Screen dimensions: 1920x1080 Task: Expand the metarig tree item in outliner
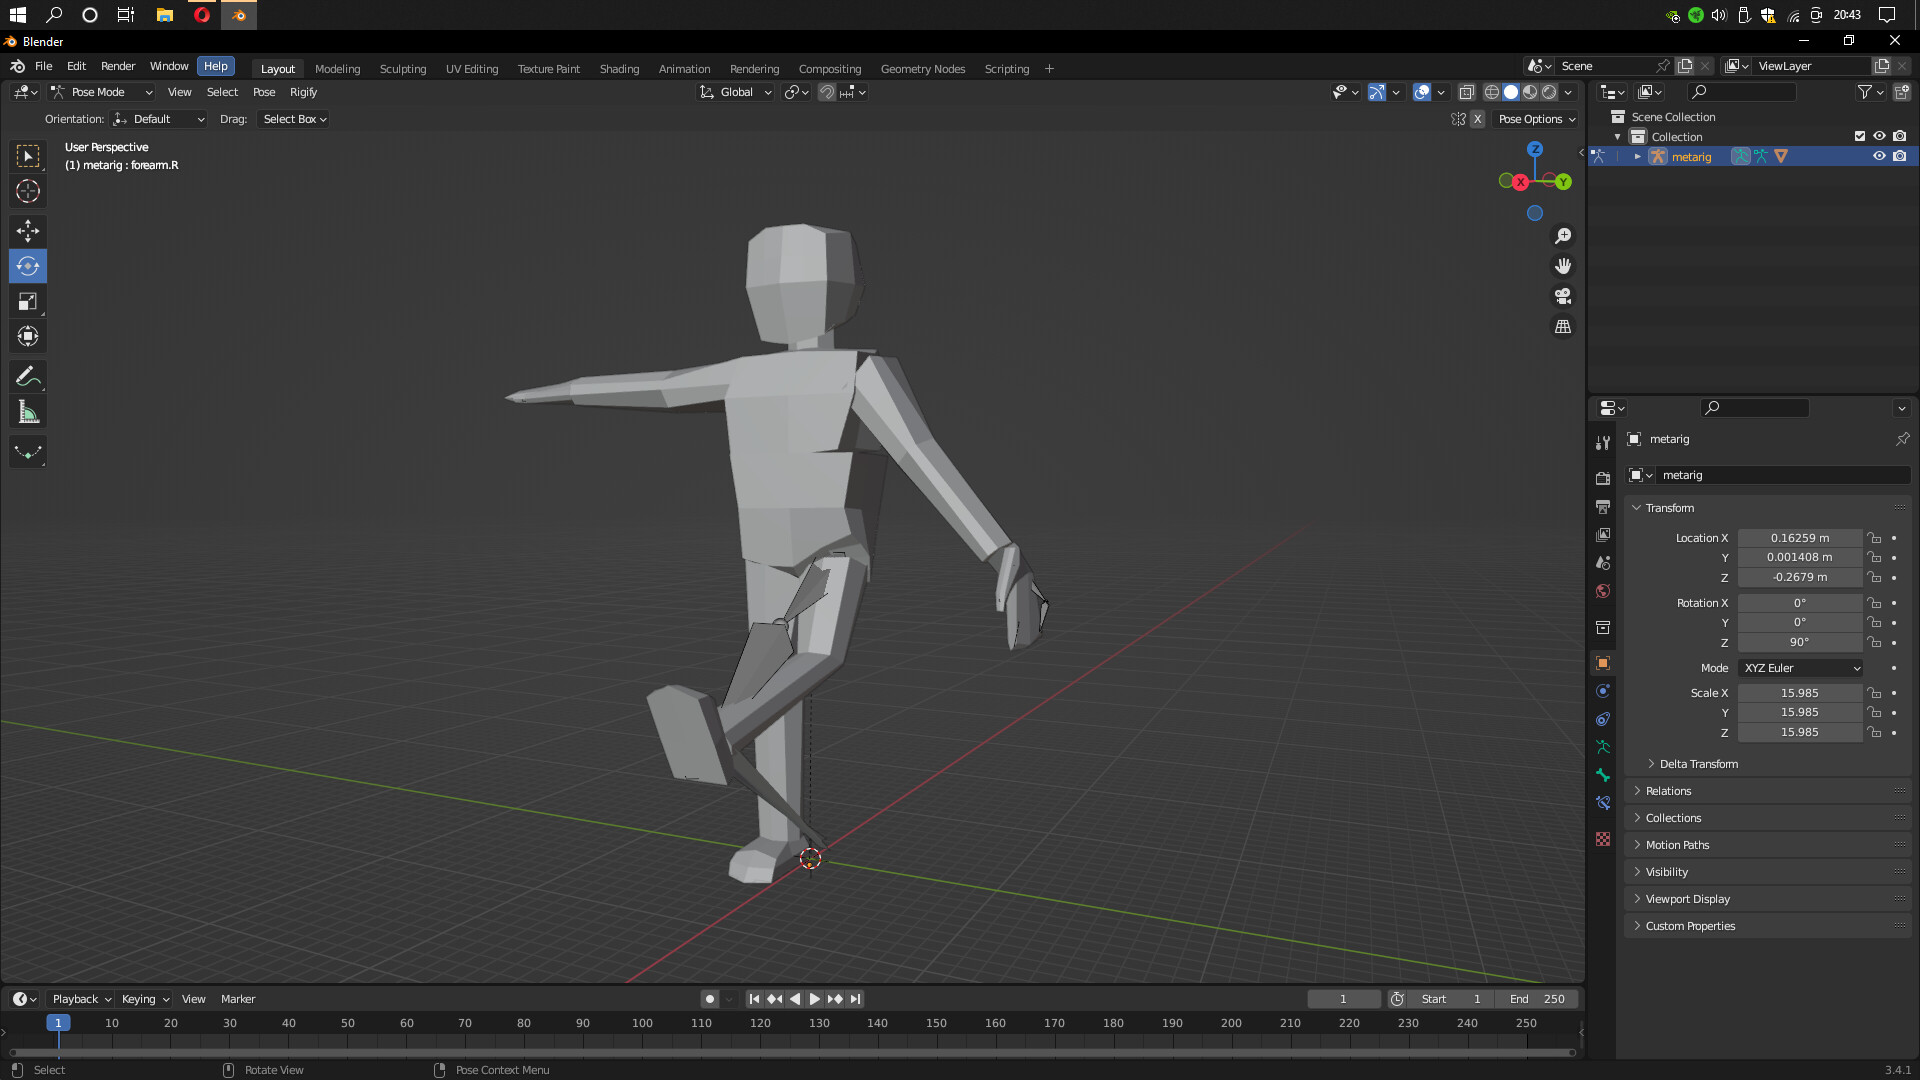pyautogui.click(x=1637, y=157)
